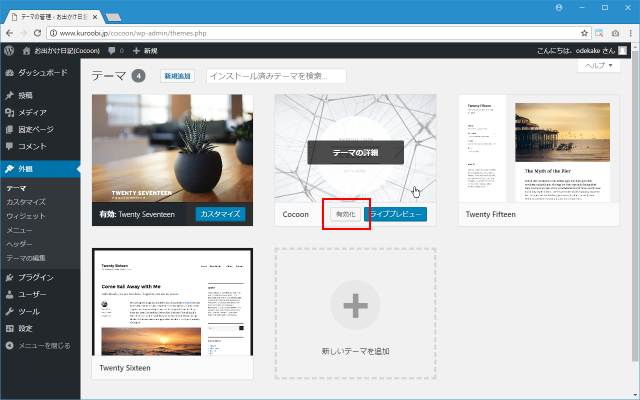Viewport: 640px width, 400px height.
Task: Reload the page
Action: [37, 33]
